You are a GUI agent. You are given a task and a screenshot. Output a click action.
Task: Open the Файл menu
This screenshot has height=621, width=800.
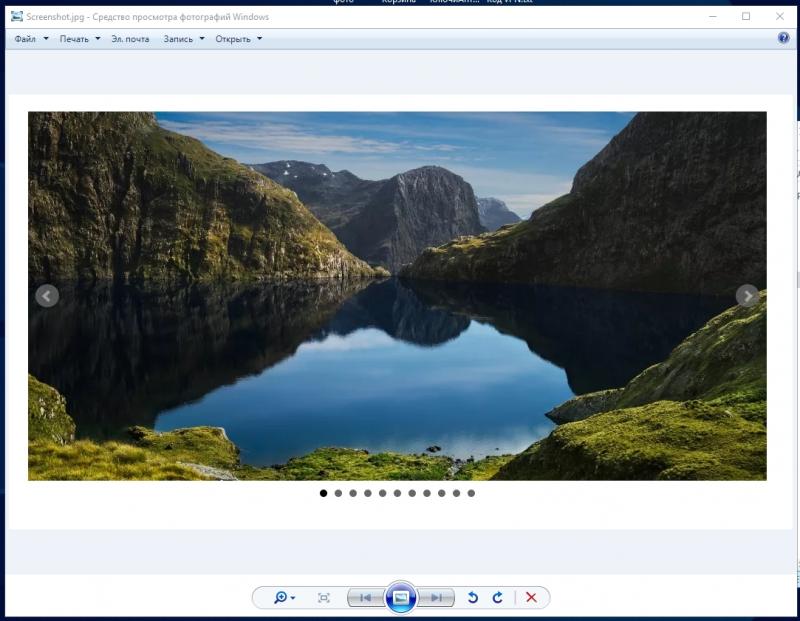(x=31, y=39)
